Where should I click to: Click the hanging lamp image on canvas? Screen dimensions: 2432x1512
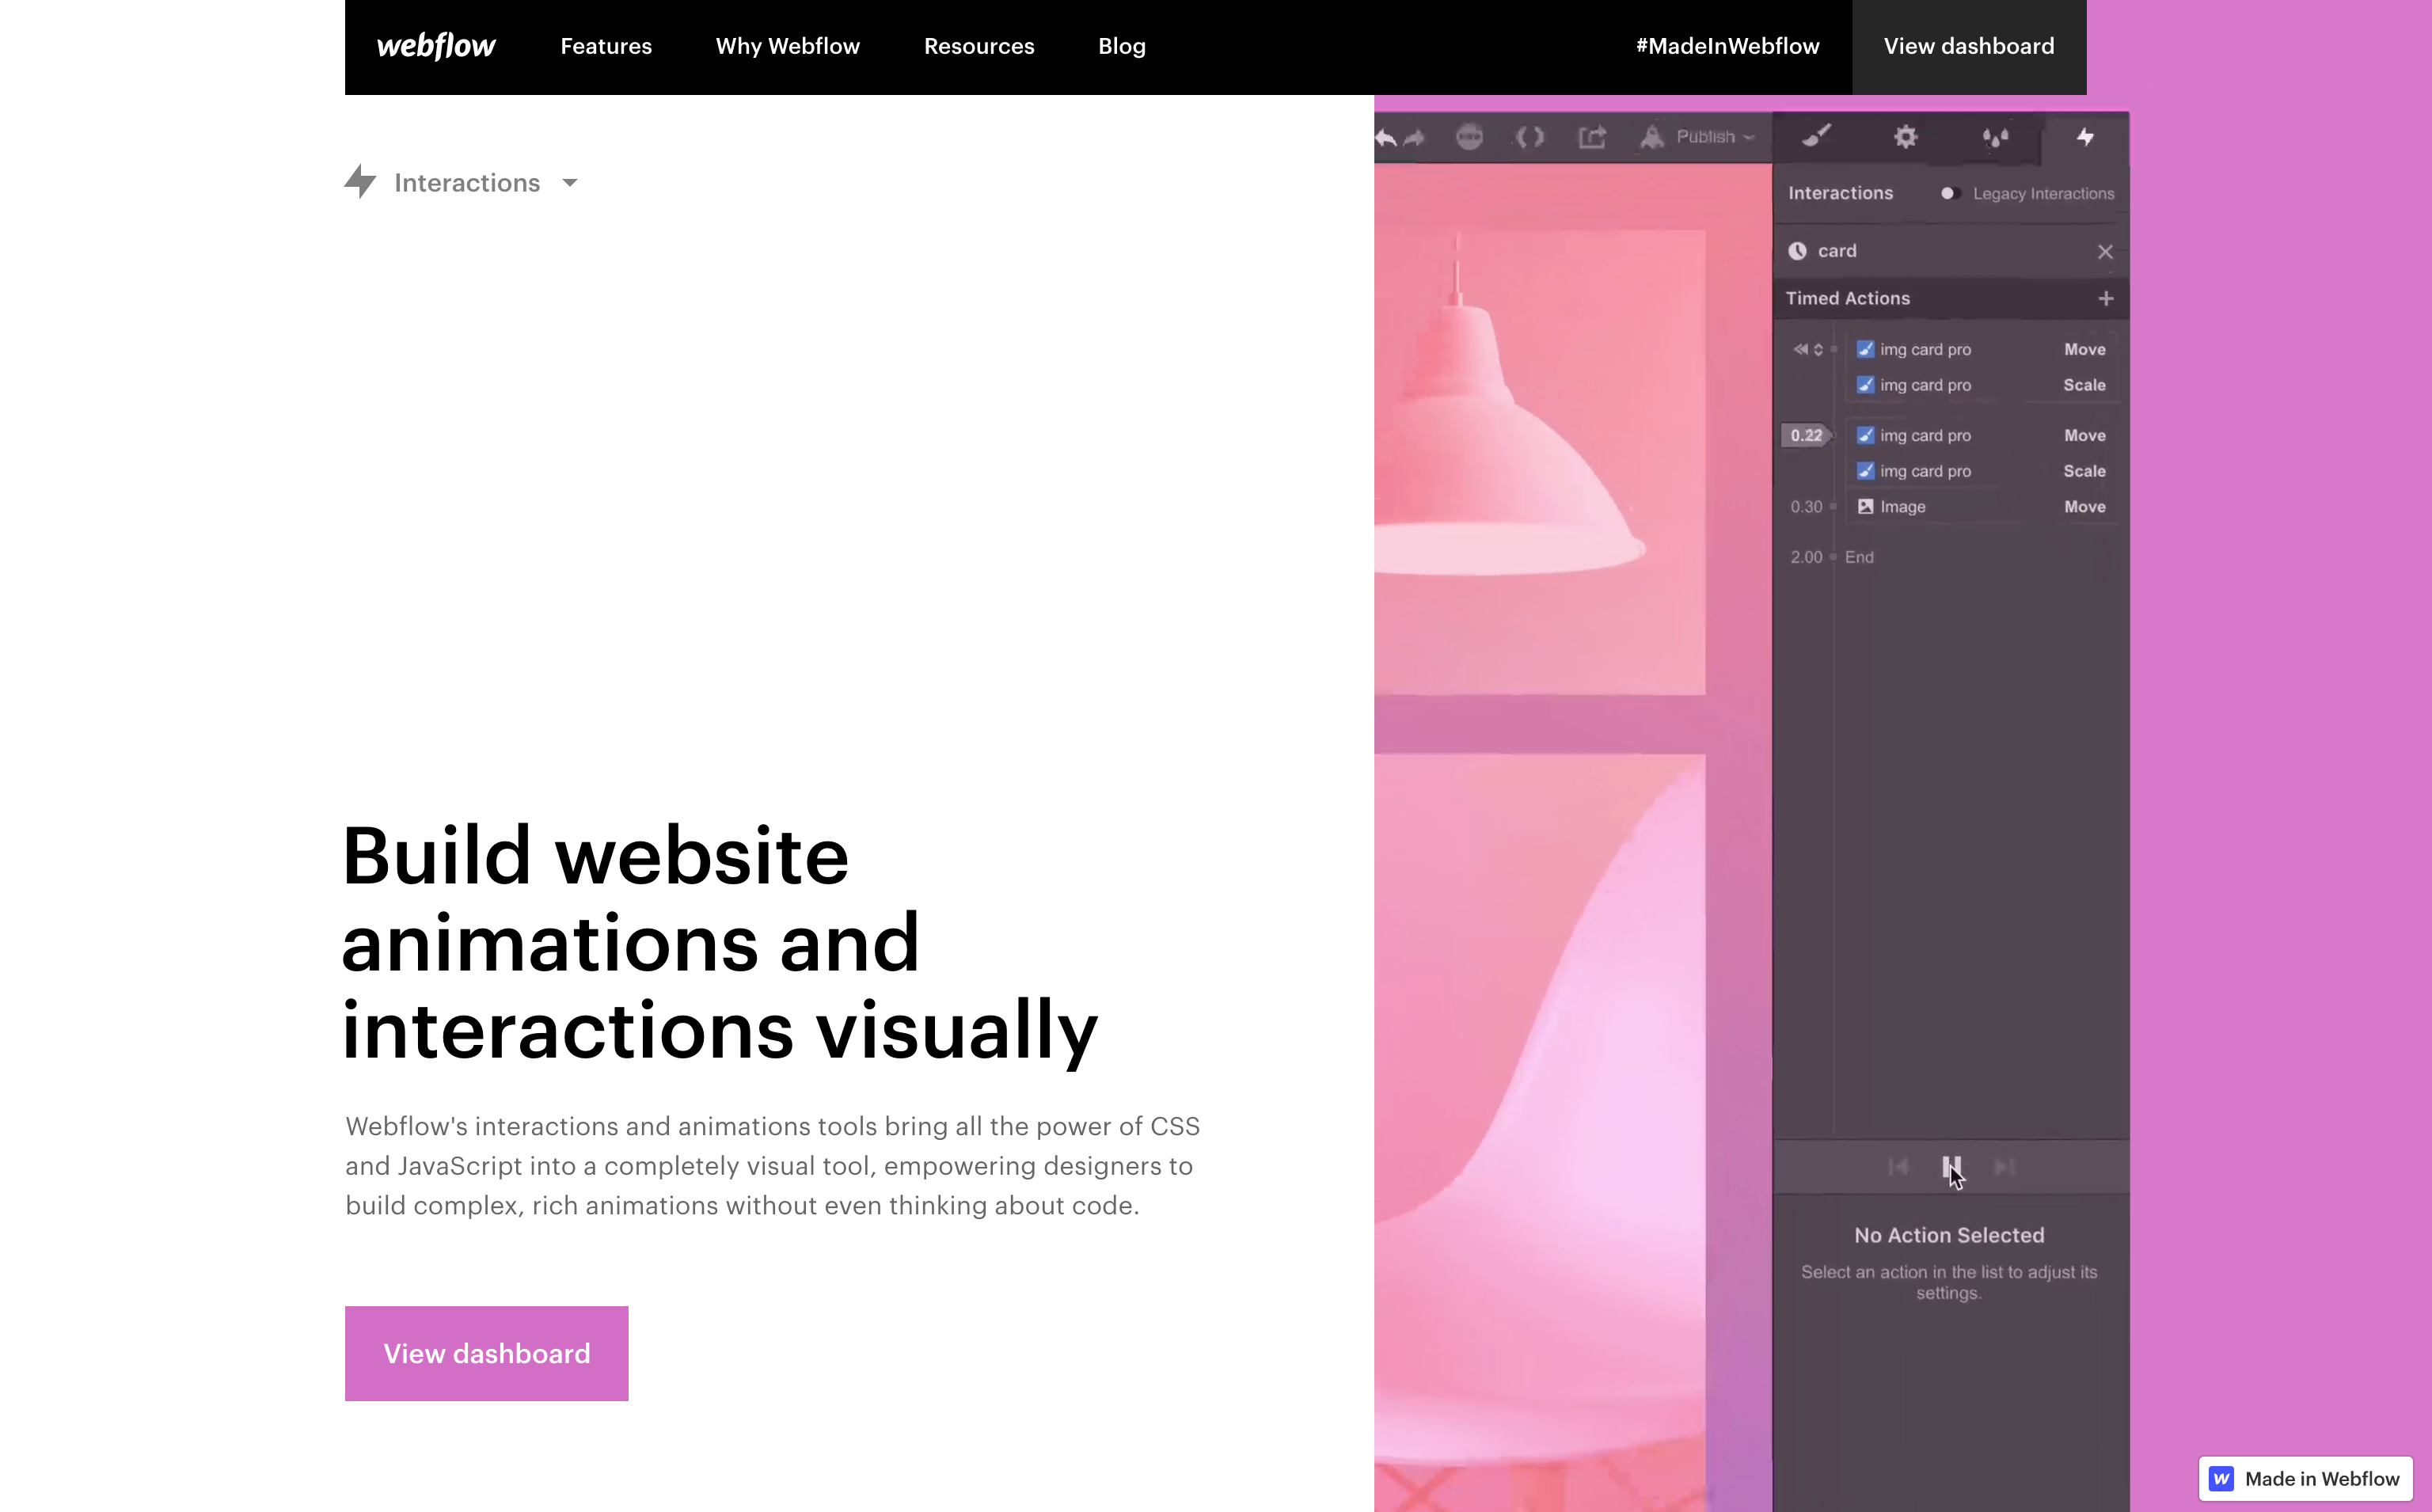pyautogui.click(x=1540, y=462)
